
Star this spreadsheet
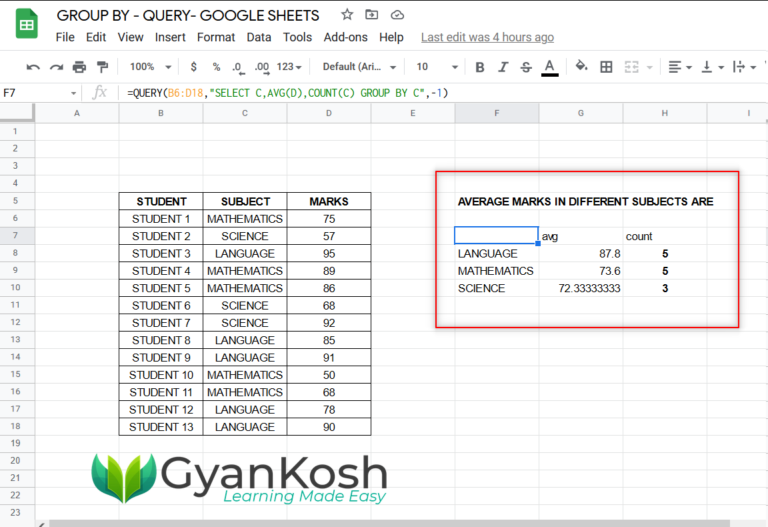point(347,15)
